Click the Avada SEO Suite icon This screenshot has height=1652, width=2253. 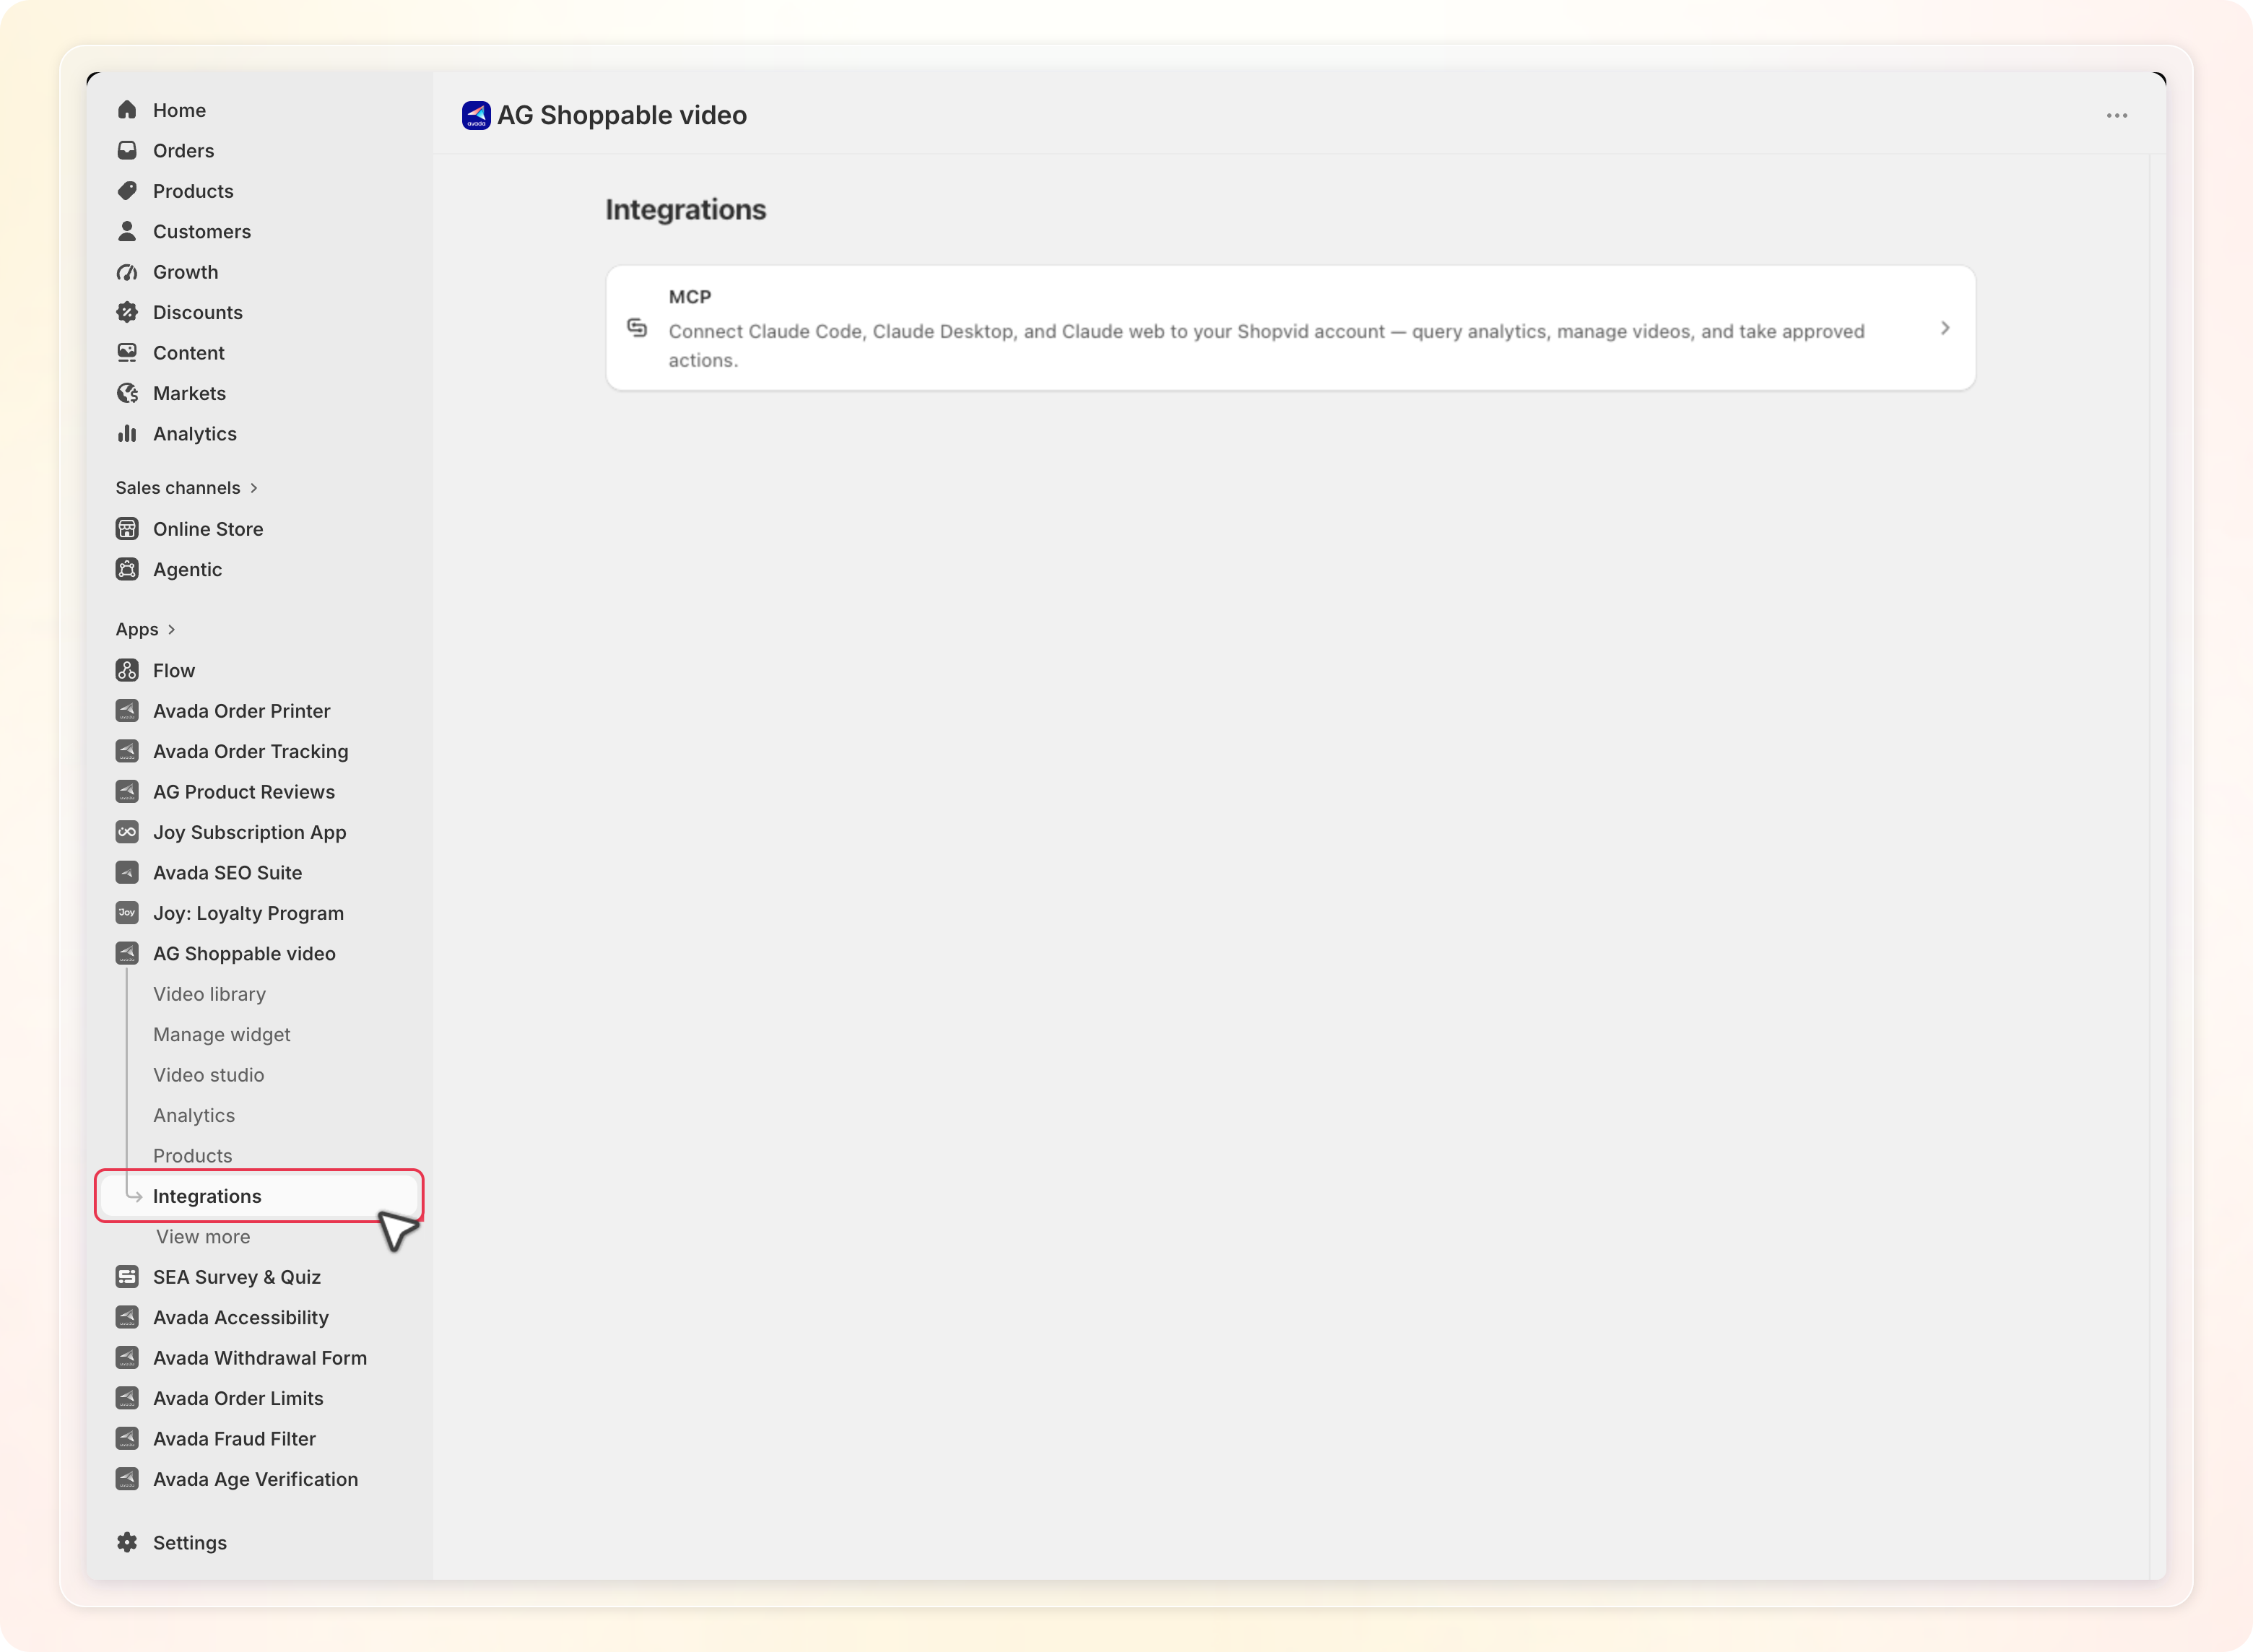coord(127,873)
